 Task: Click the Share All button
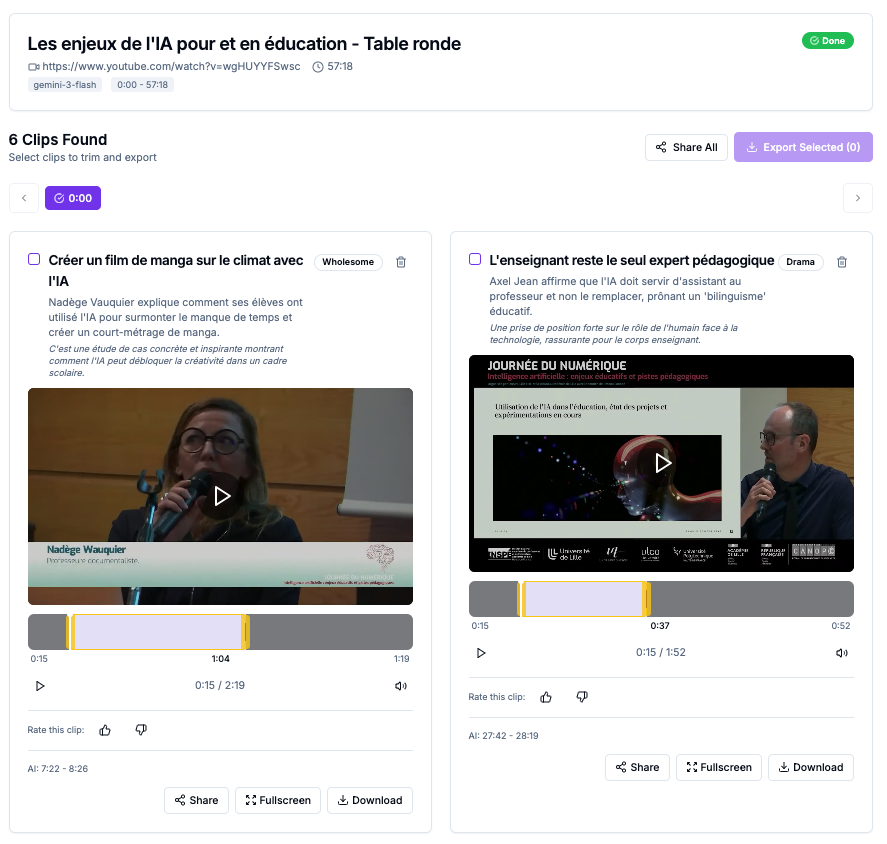pos(686,148)
